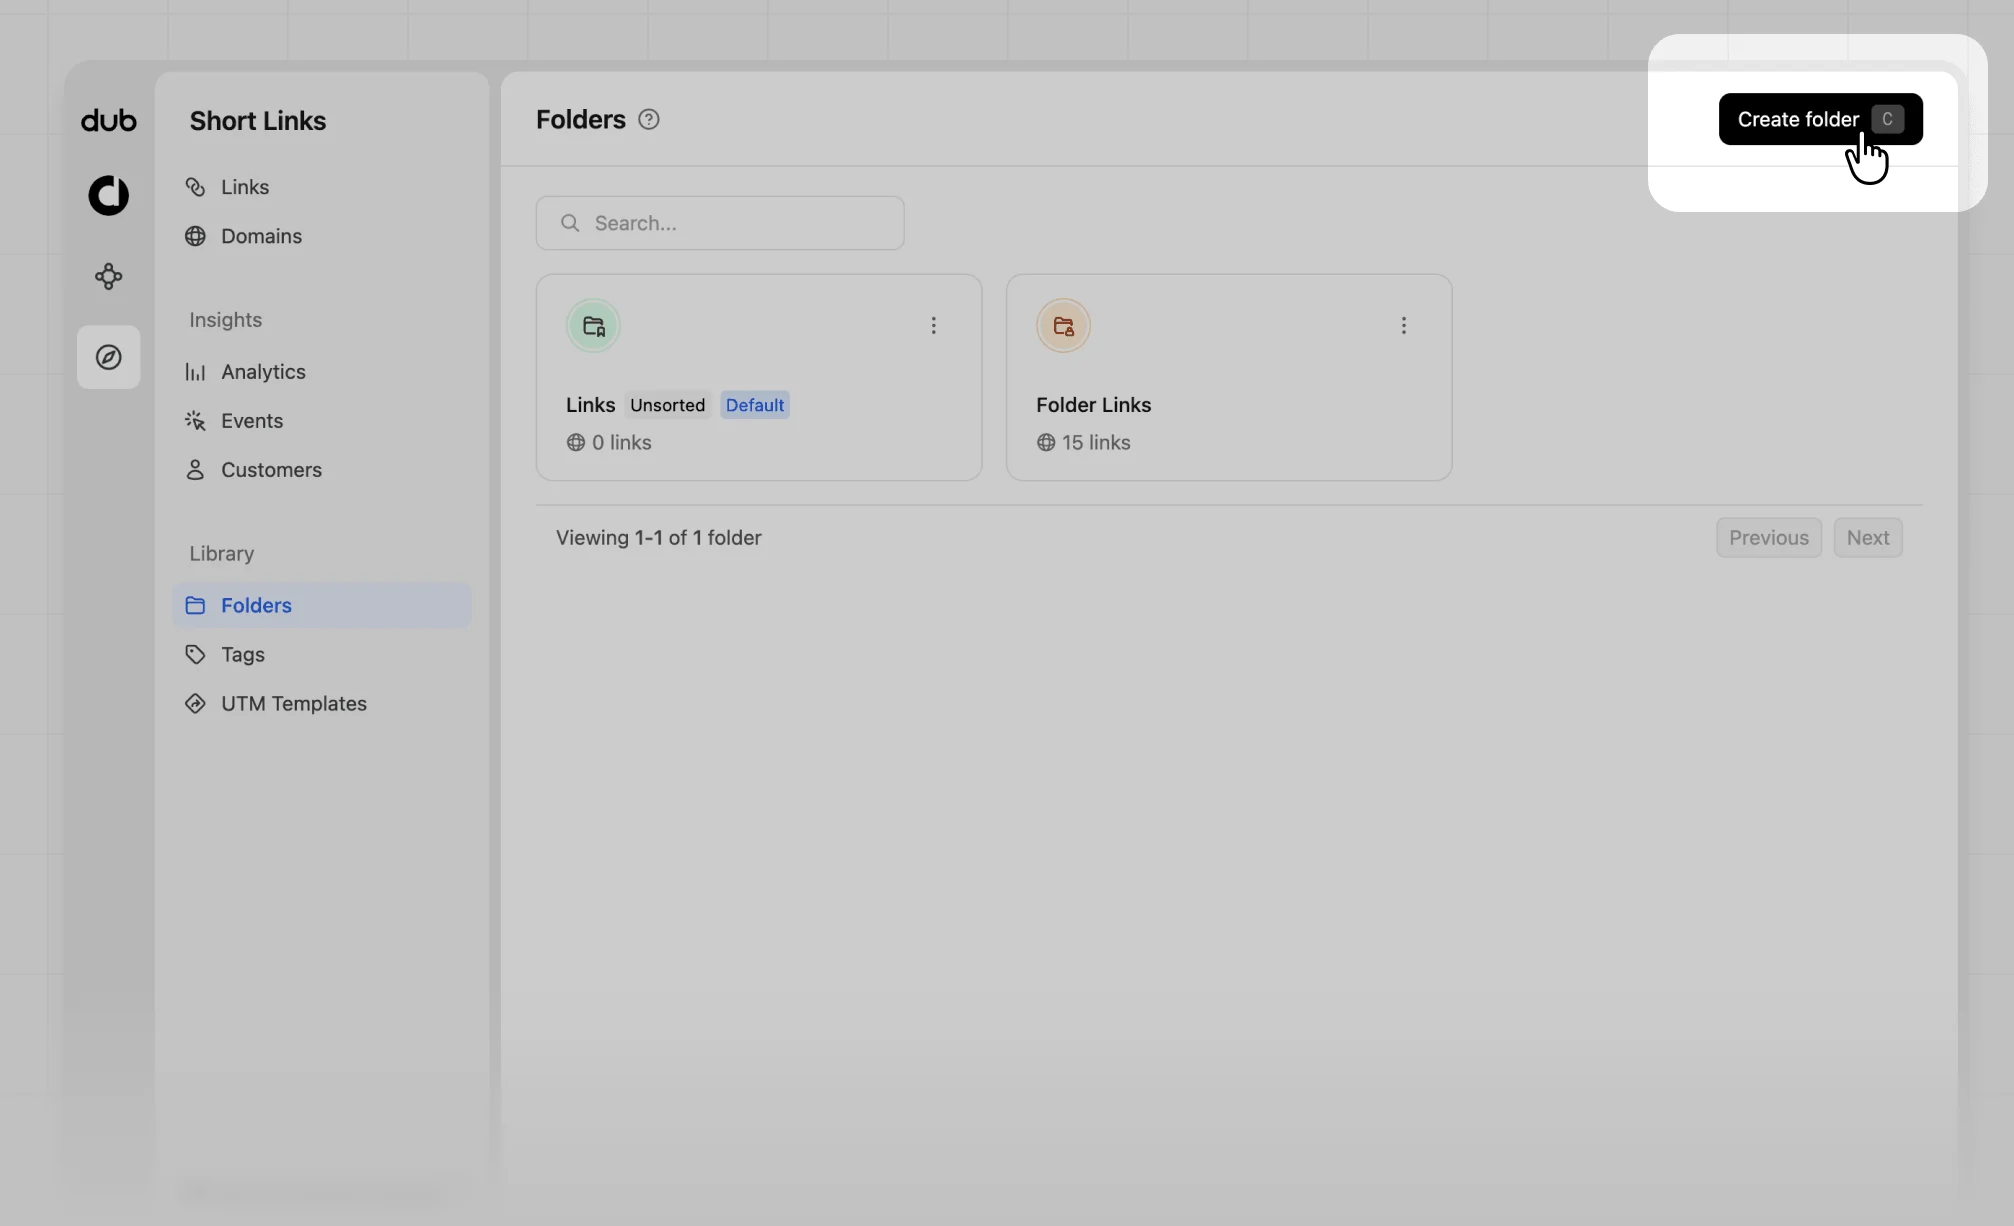Screen dimensions: 2014x1226
Task: Click the UTM Templates diamond icon
Action: click(195, 703)
